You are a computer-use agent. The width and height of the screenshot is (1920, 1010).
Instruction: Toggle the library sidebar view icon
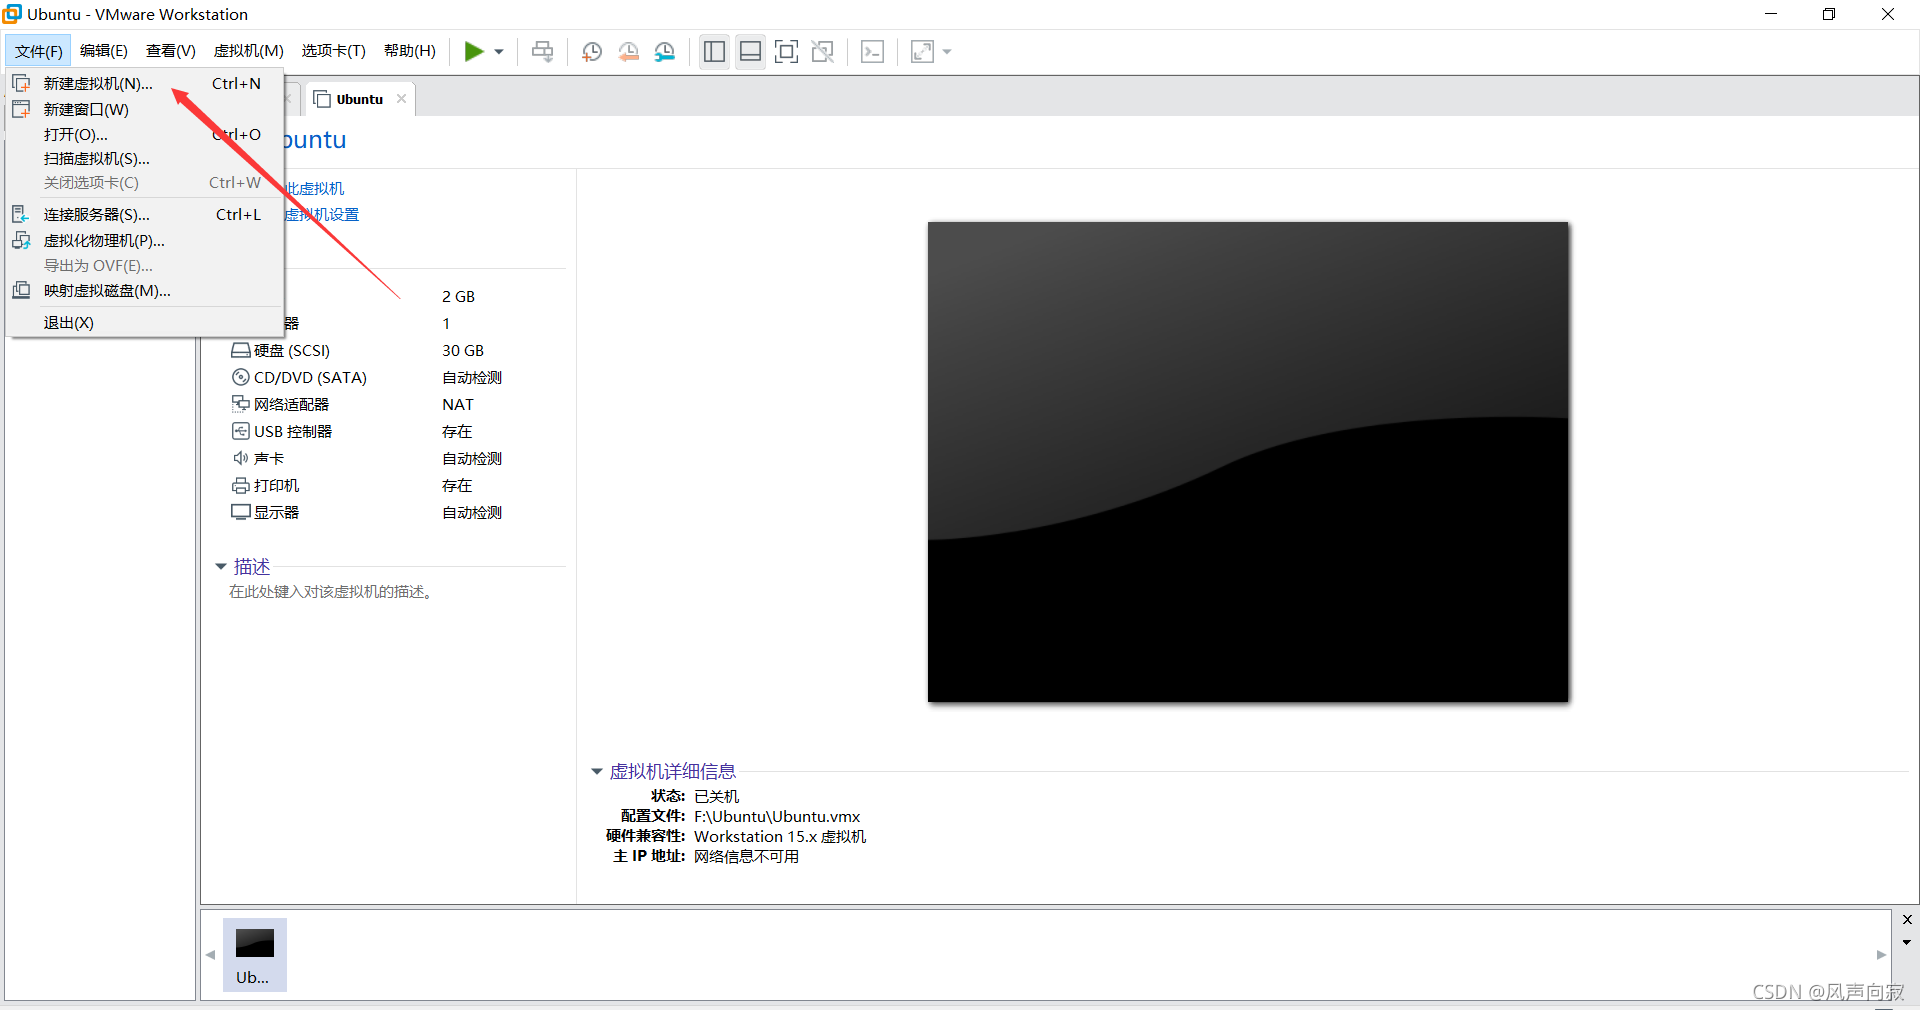pos(714,52)
